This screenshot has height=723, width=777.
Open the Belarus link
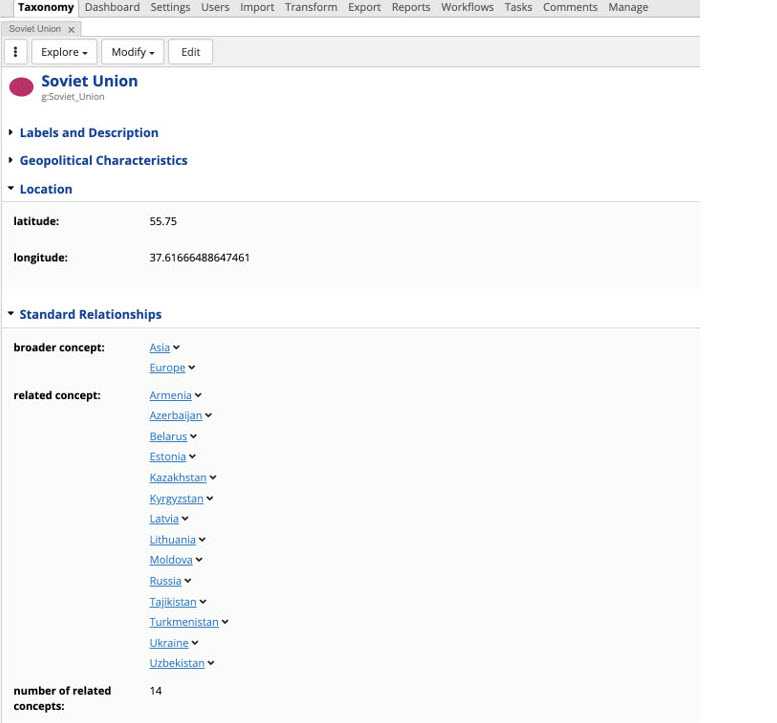tap(168, 437)
